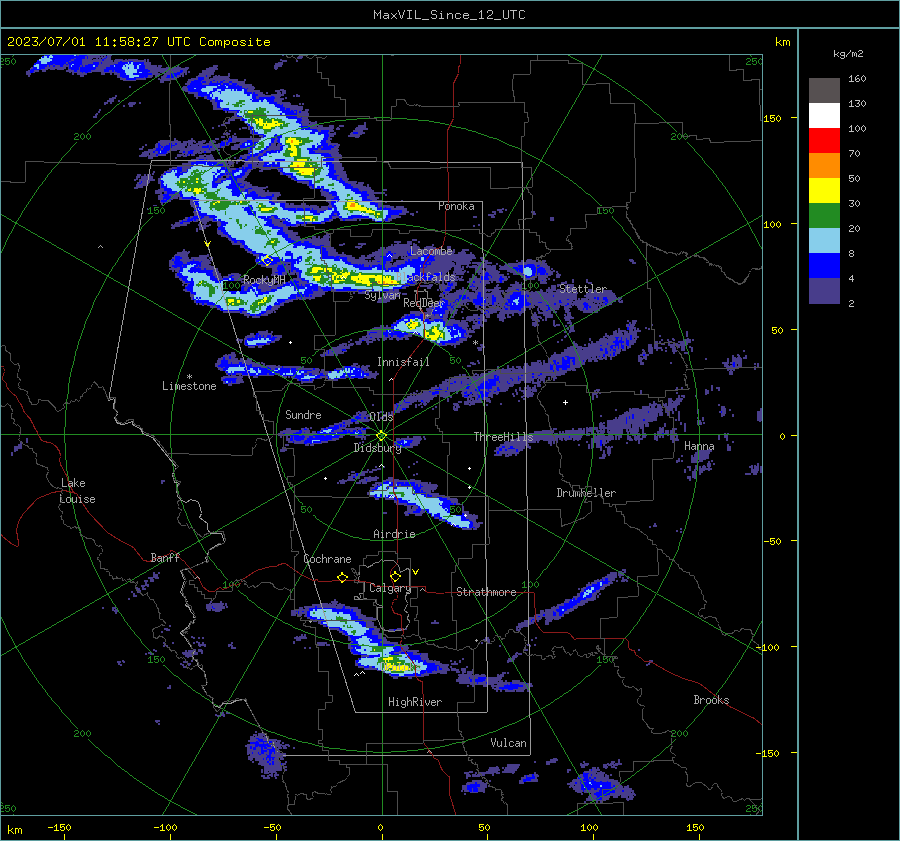The height and width of the screenshot is (841, 900).
Task: Select the grey 130-160 legend swatch
Action: [x=824, y=91]
